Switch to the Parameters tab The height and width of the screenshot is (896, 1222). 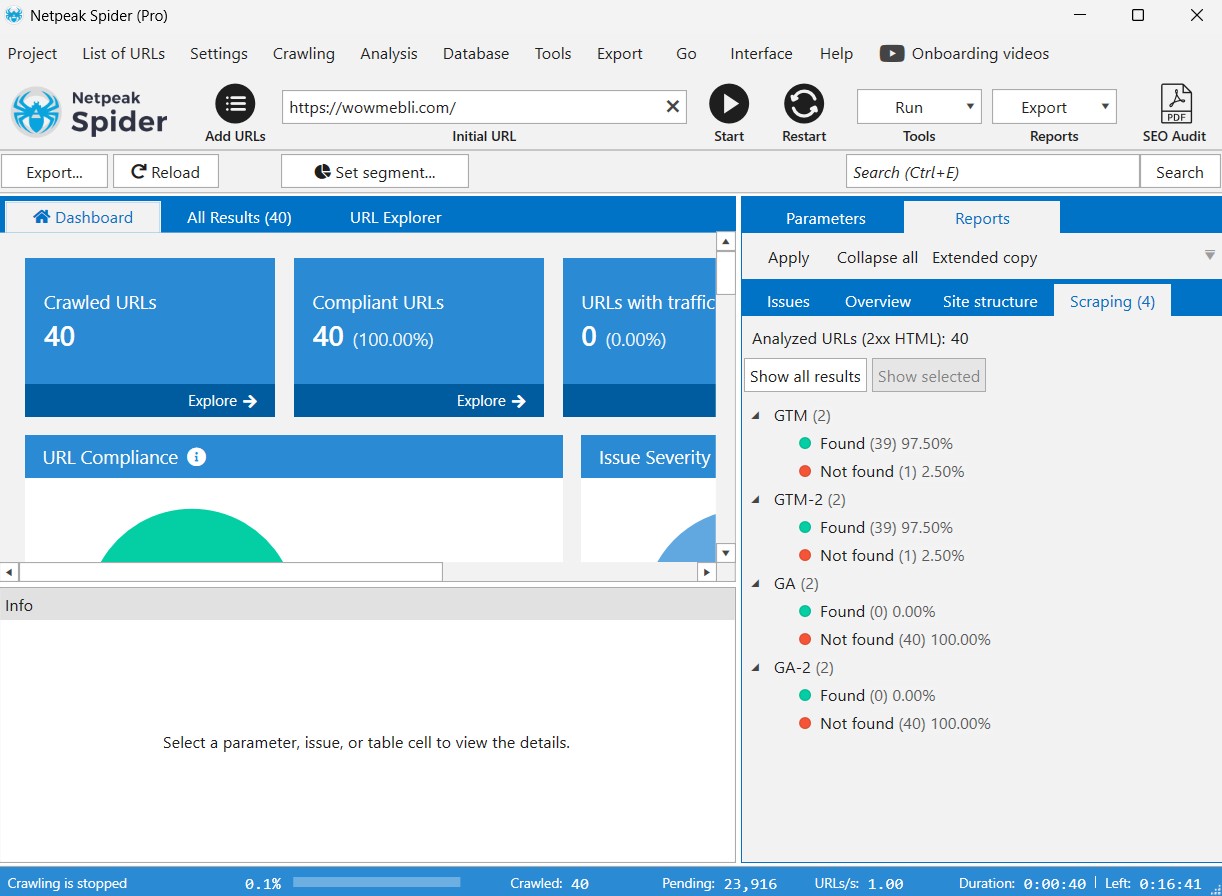pyautogui.click(x=826, y=218)
